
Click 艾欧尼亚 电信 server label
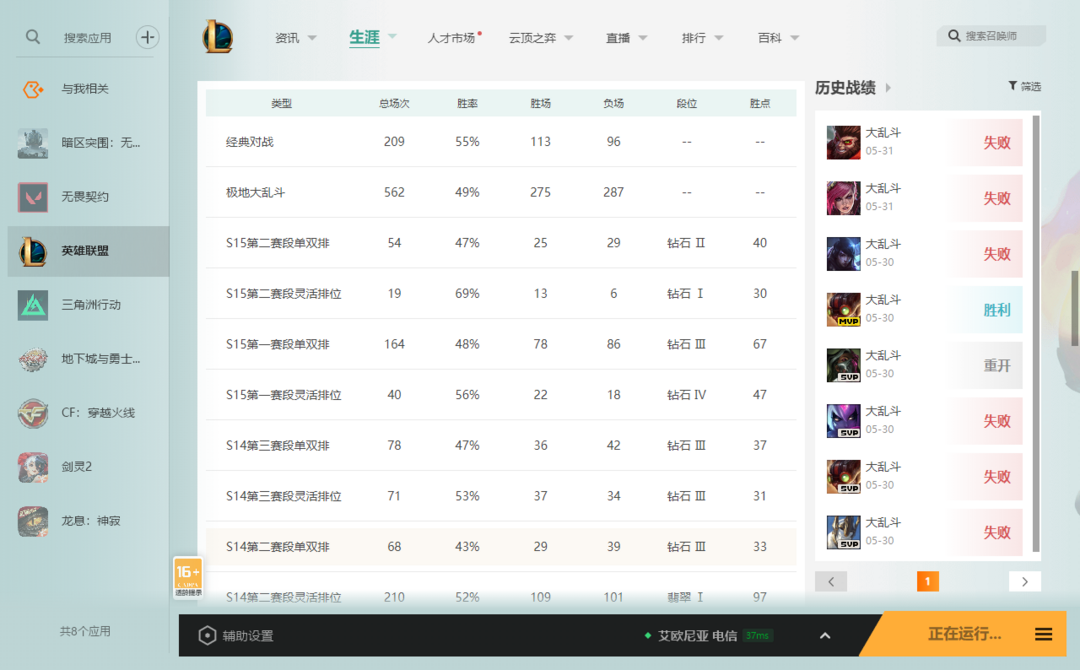tap(697, 636)
